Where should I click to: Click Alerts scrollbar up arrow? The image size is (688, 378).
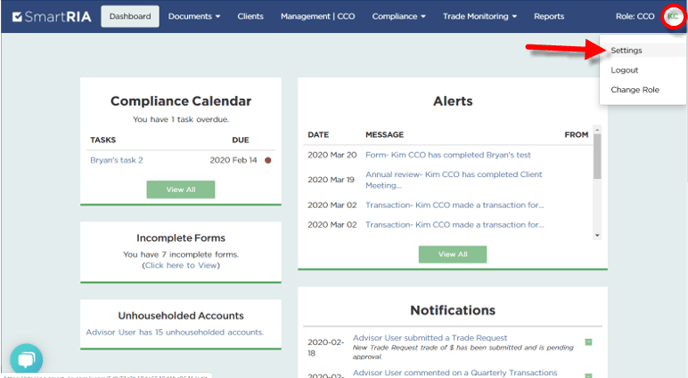[x=597, y=130]
